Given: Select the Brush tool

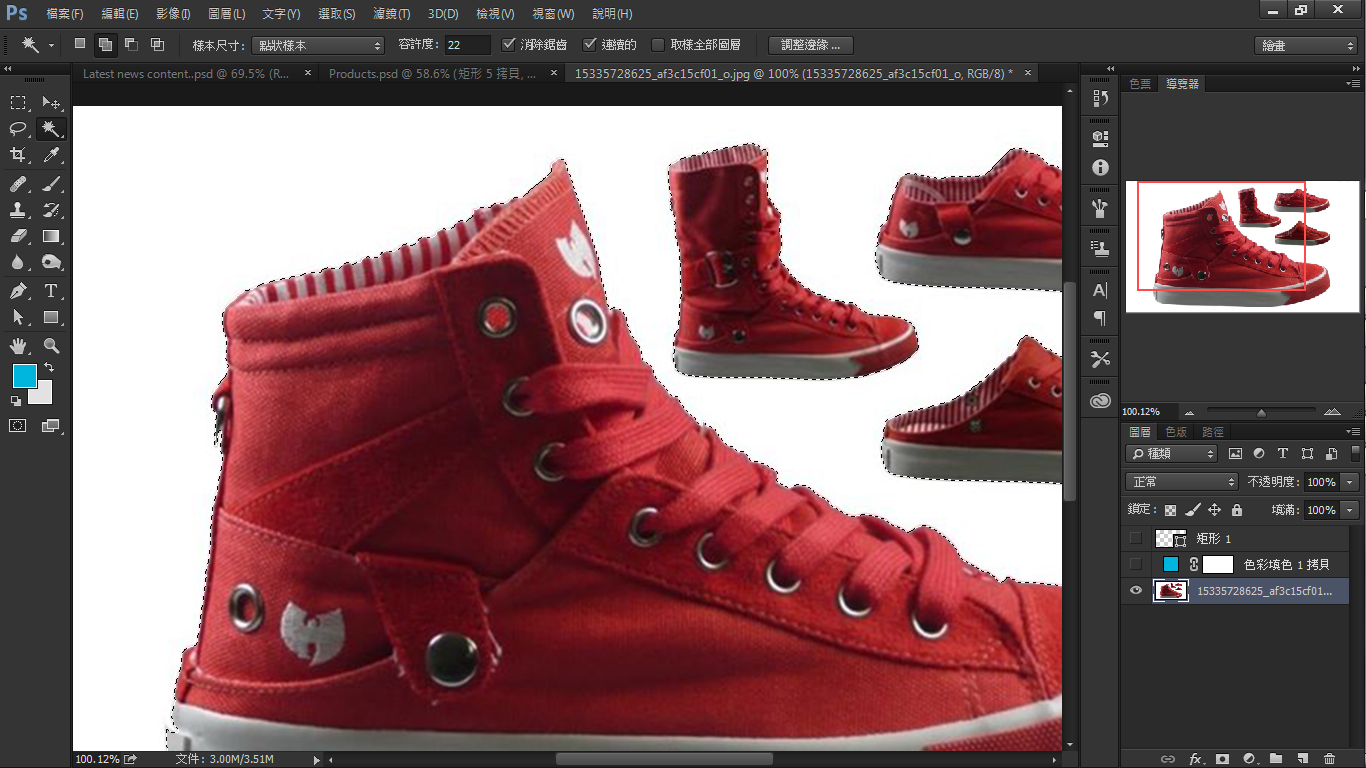Looking at the screenshot, I should [x=51, y=184].
